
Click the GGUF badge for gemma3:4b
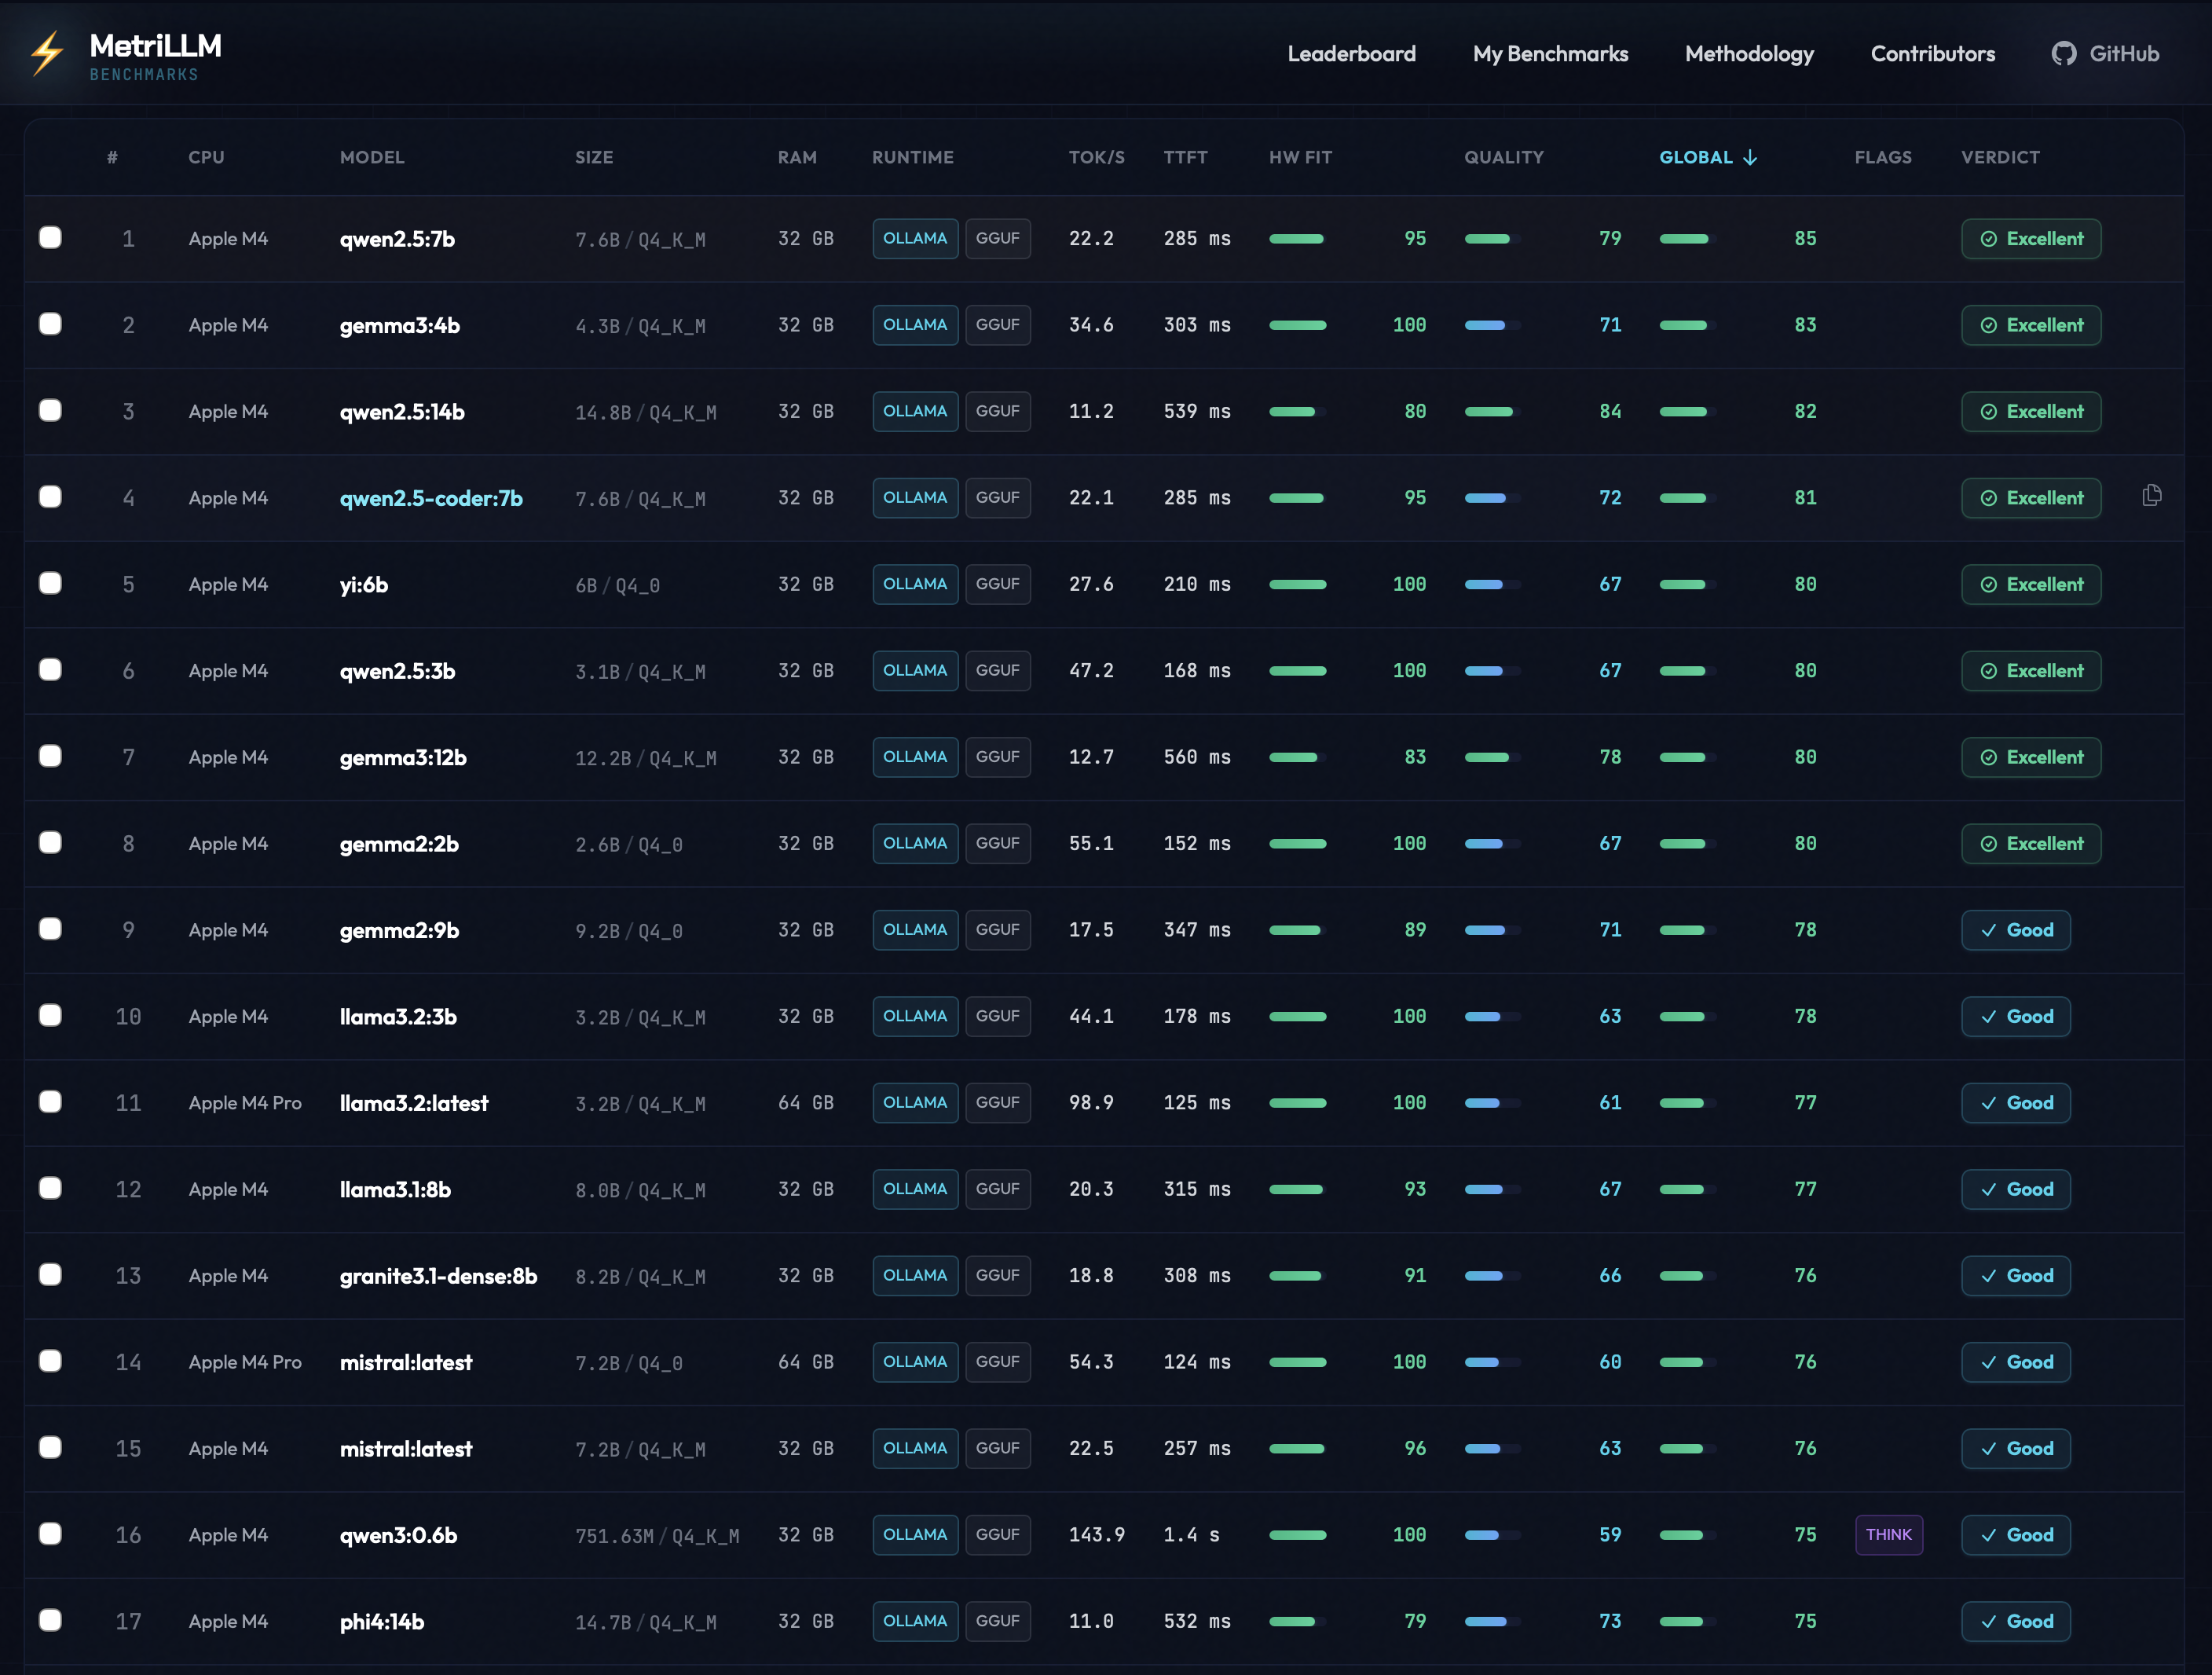point(997,324)
